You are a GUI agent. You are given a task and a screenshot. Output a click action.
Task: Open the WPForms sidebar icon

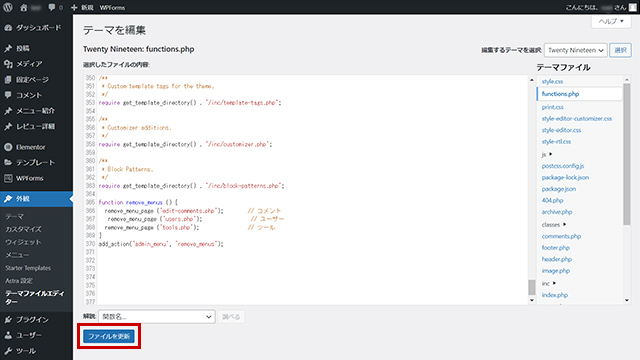click(x=8, y=178)
